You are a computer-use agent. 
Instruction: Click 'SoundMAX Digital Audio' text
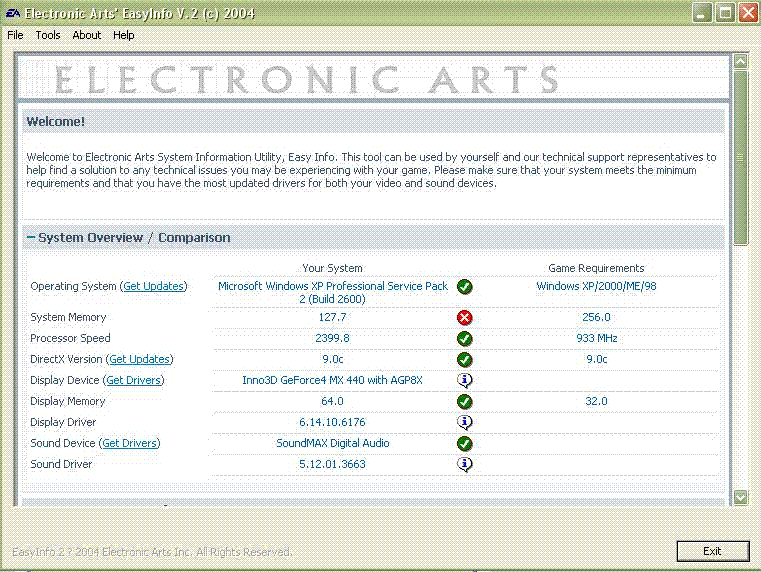[x=332, y=443]
